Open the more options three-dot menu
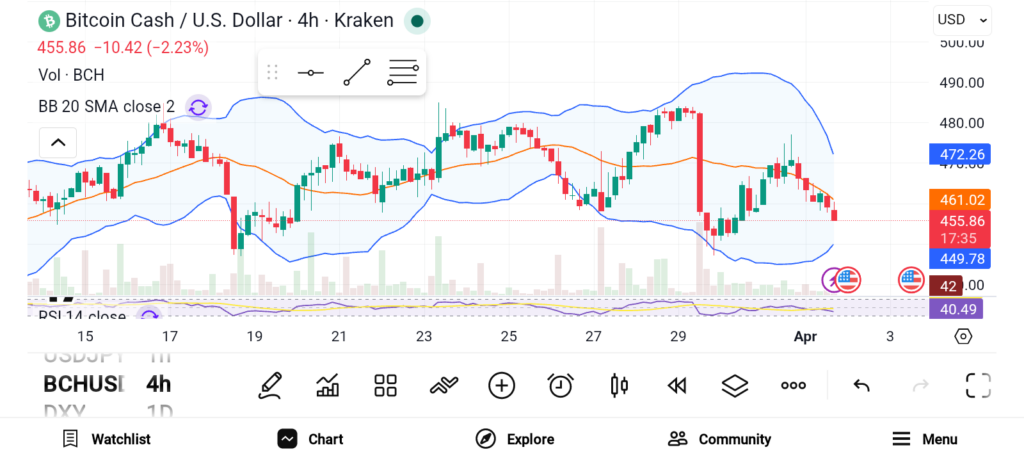 pyautogui.click(x=794, y=385)
